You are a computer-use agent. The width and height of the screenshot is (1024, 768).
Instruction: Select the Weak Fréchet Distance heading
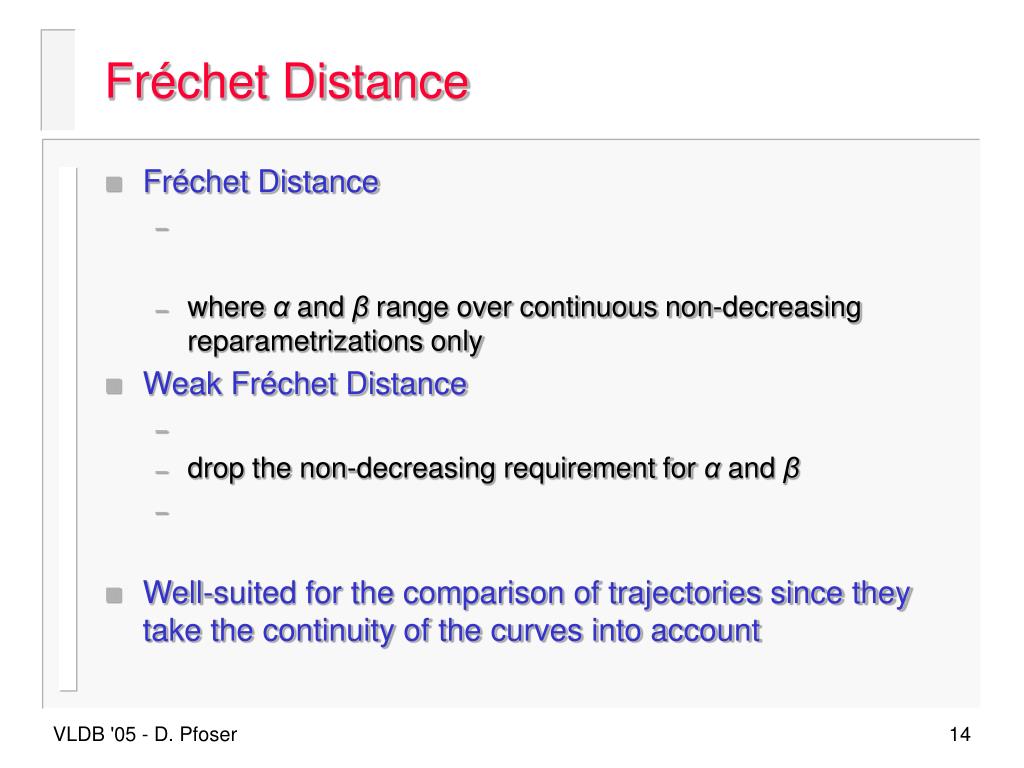coord(306,383)
